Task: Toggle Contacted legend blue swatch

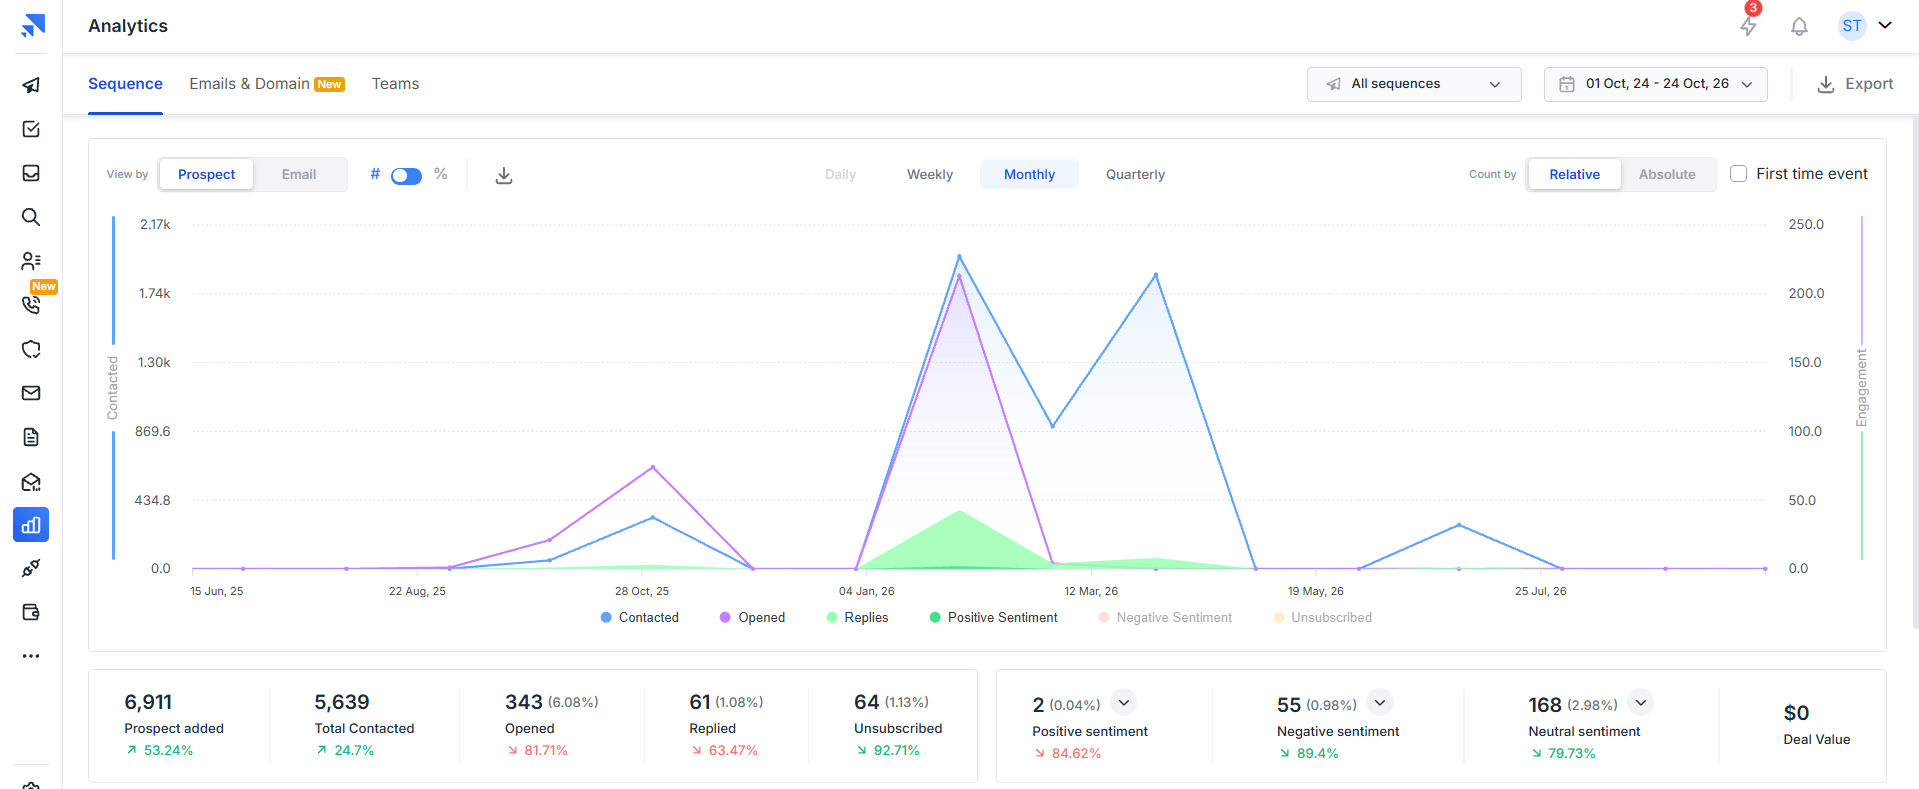Action: point(606,618)
